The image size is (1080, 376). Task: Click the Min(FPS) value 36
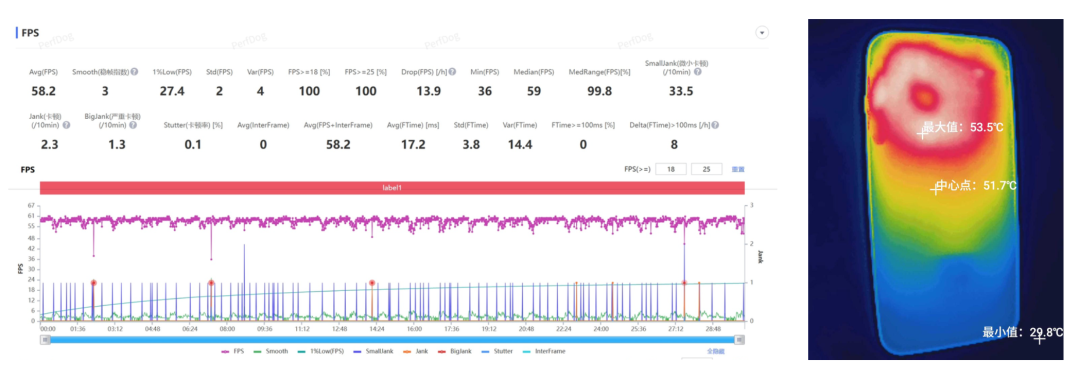(485, 91)
